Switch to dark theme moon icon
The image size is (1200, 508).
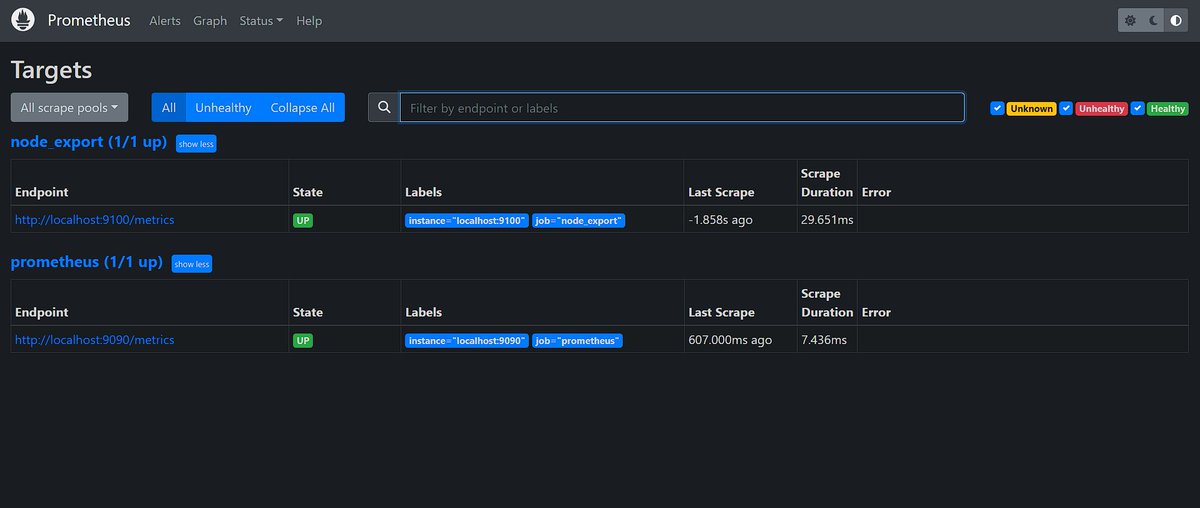(1153, 20)
